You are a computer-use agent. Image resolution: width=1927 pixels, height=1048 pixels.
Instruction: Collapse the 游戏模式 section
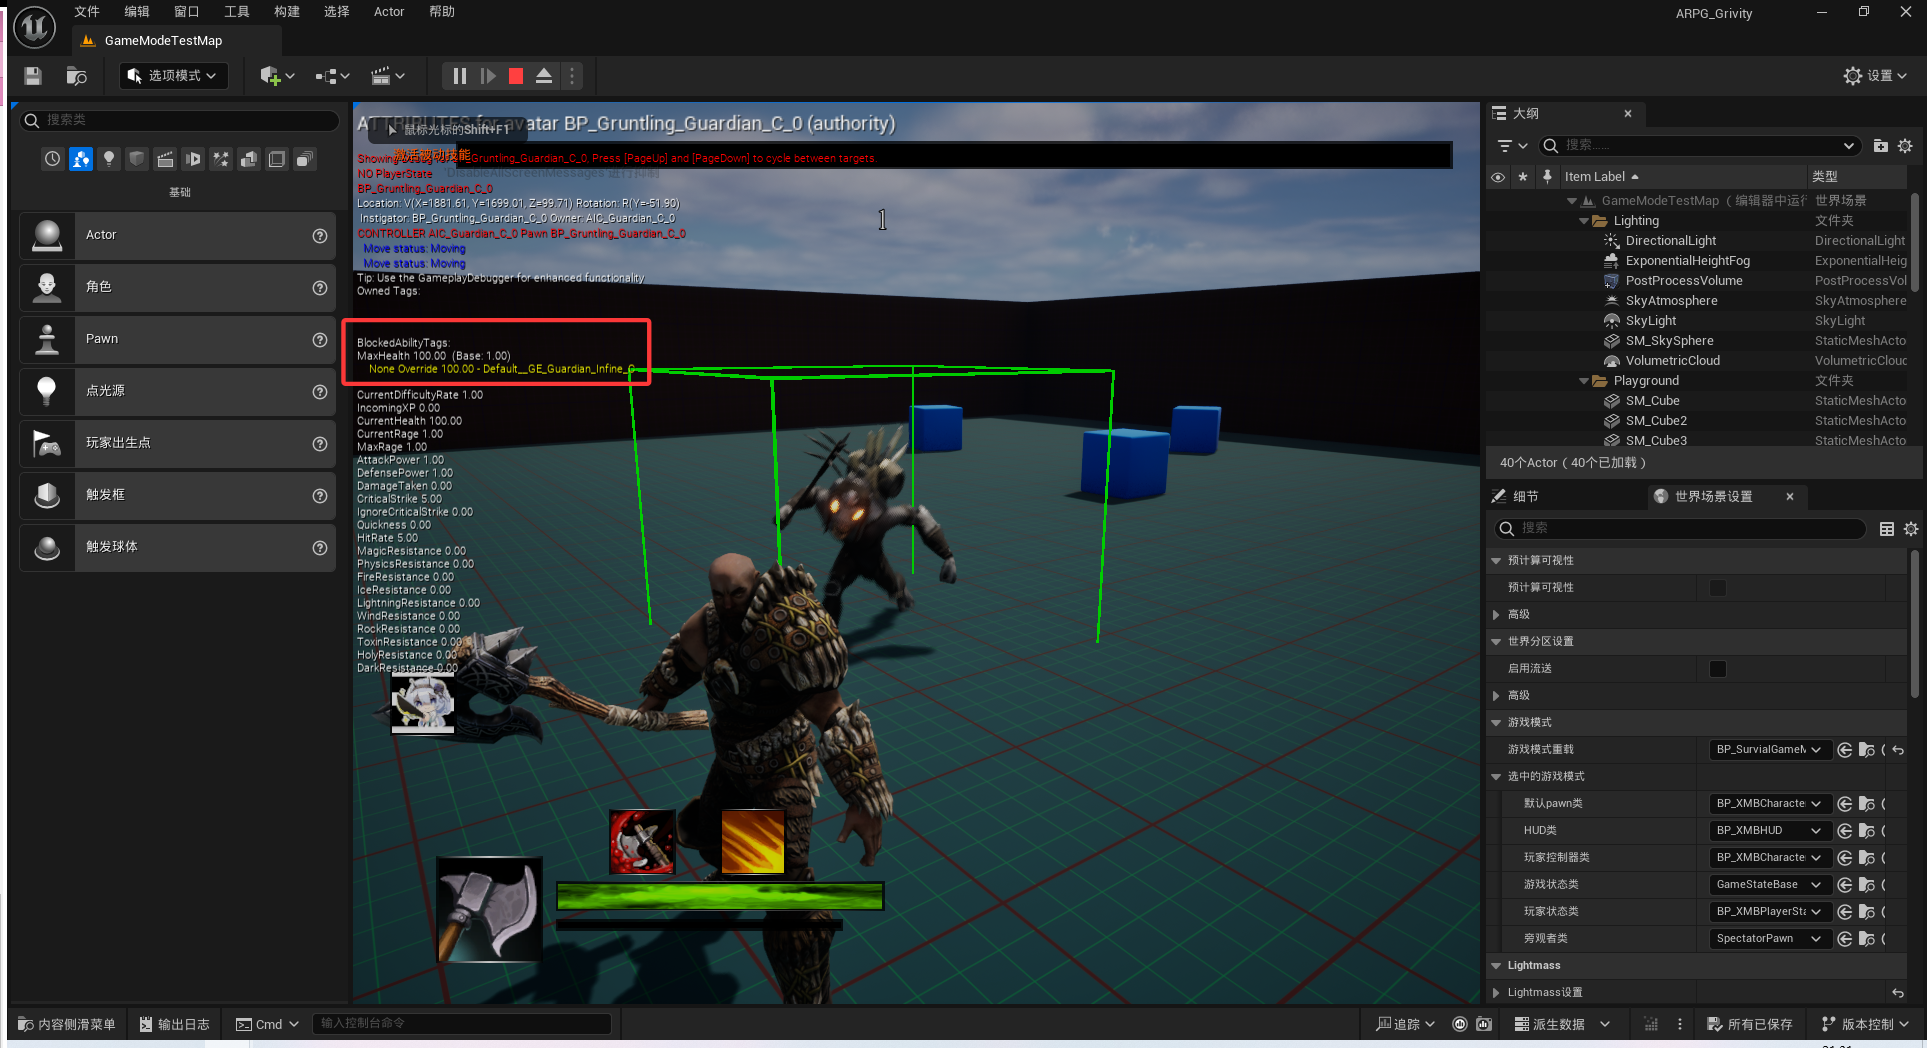coord(1496,723)
